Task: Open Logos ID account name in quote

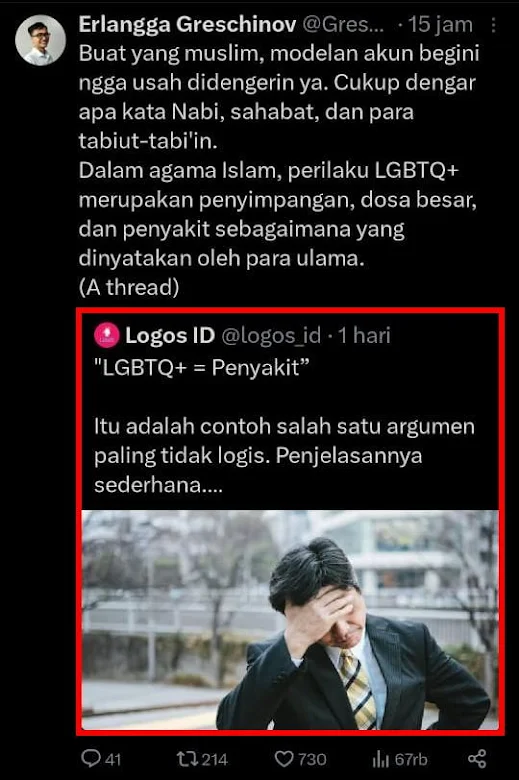Action: click(170, 335)
